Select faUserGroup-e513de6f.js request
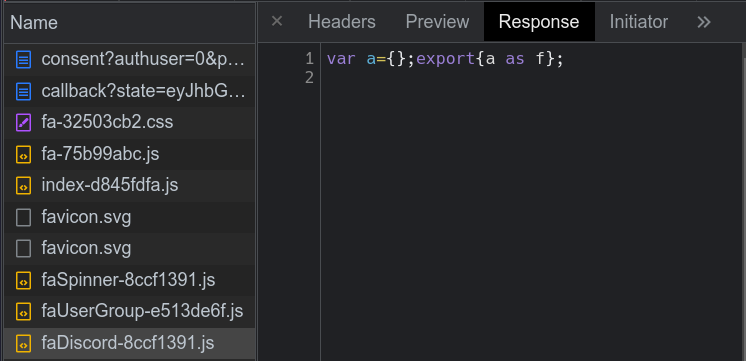Screen dimensions: 746x361 click(x=129, y=312)
